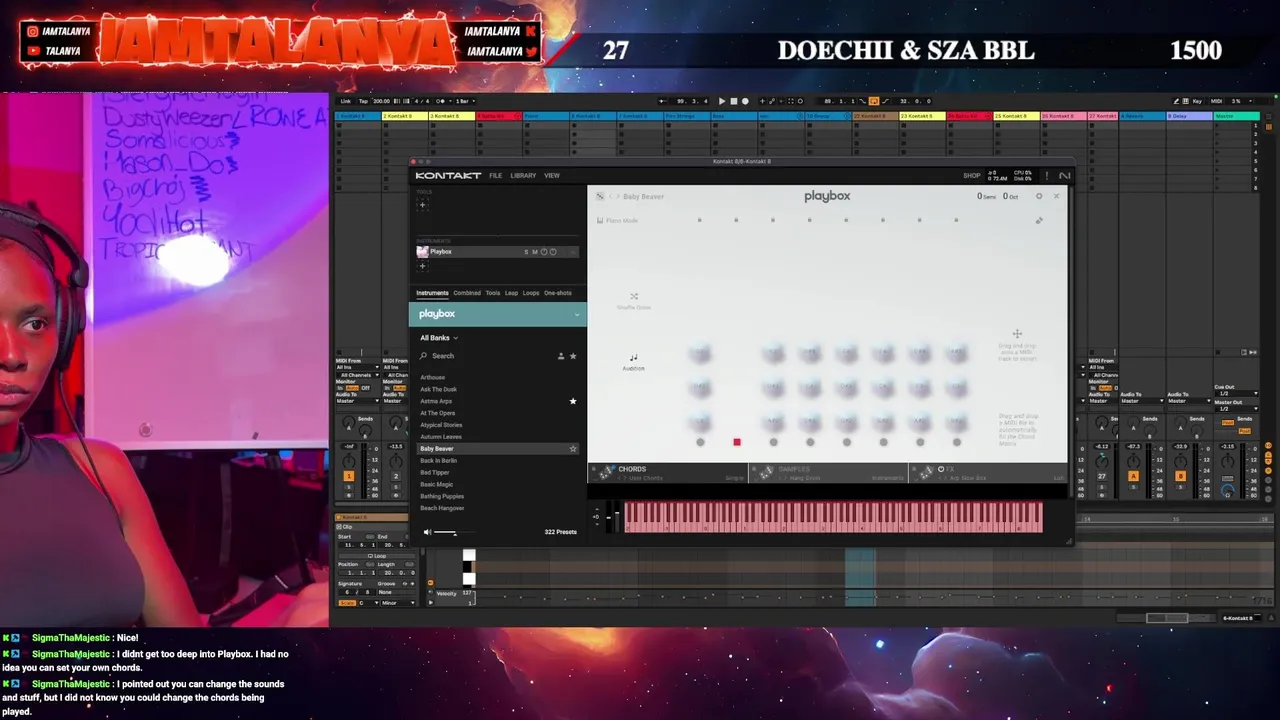1280x720 pixels.
Task: Expand the playbox library header chevron
Action: (x=576, y=314)
